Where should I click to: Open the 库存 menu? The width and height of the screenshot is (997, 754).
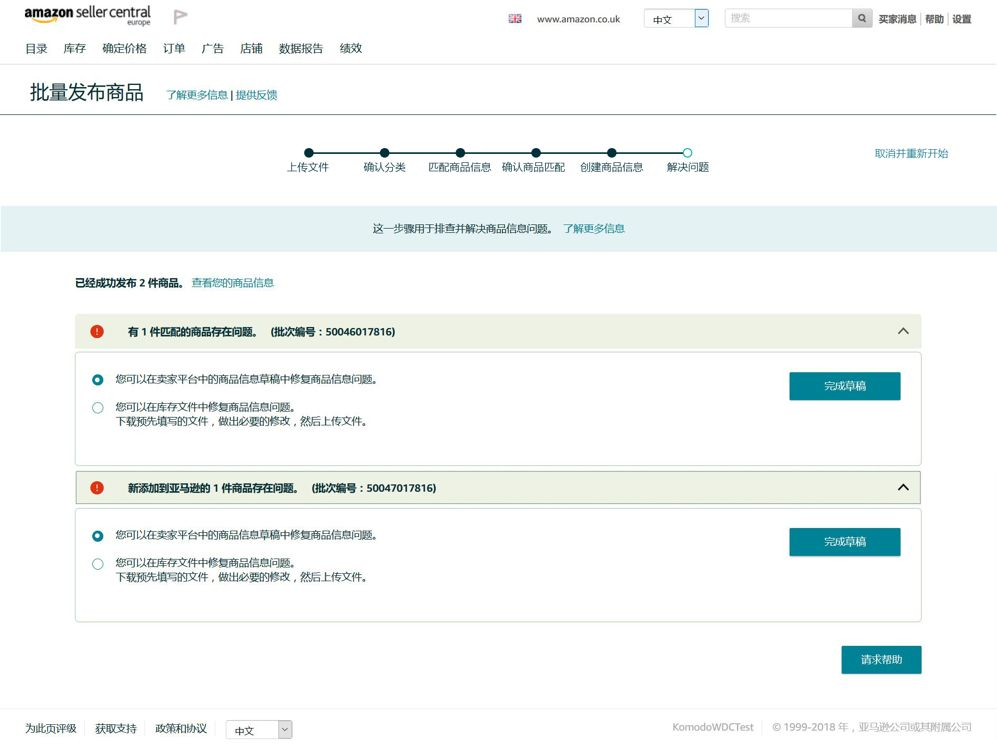[74, 48]
